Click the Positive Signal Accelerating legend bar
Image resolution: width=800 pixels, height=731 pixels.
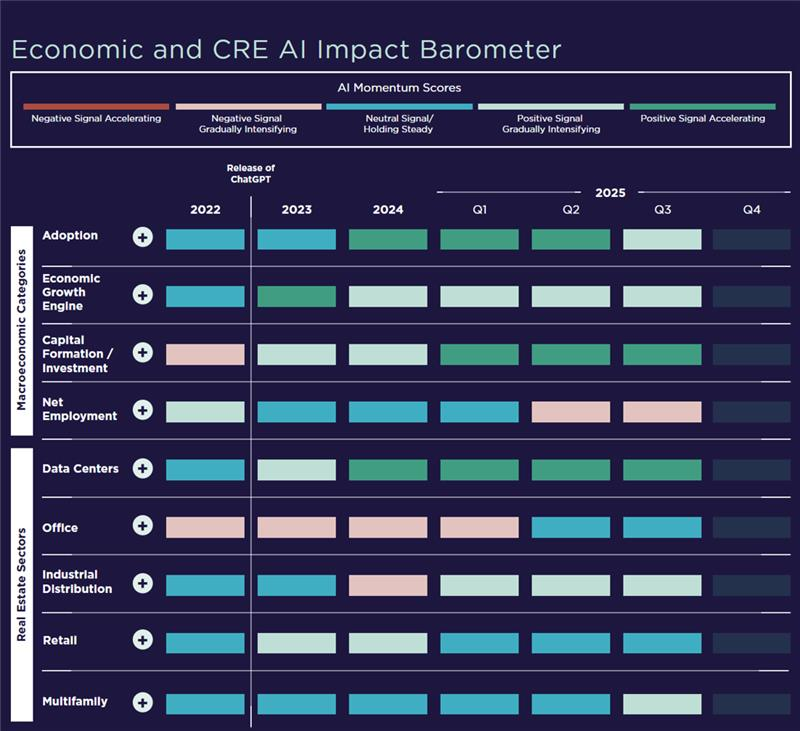(702, 106)
